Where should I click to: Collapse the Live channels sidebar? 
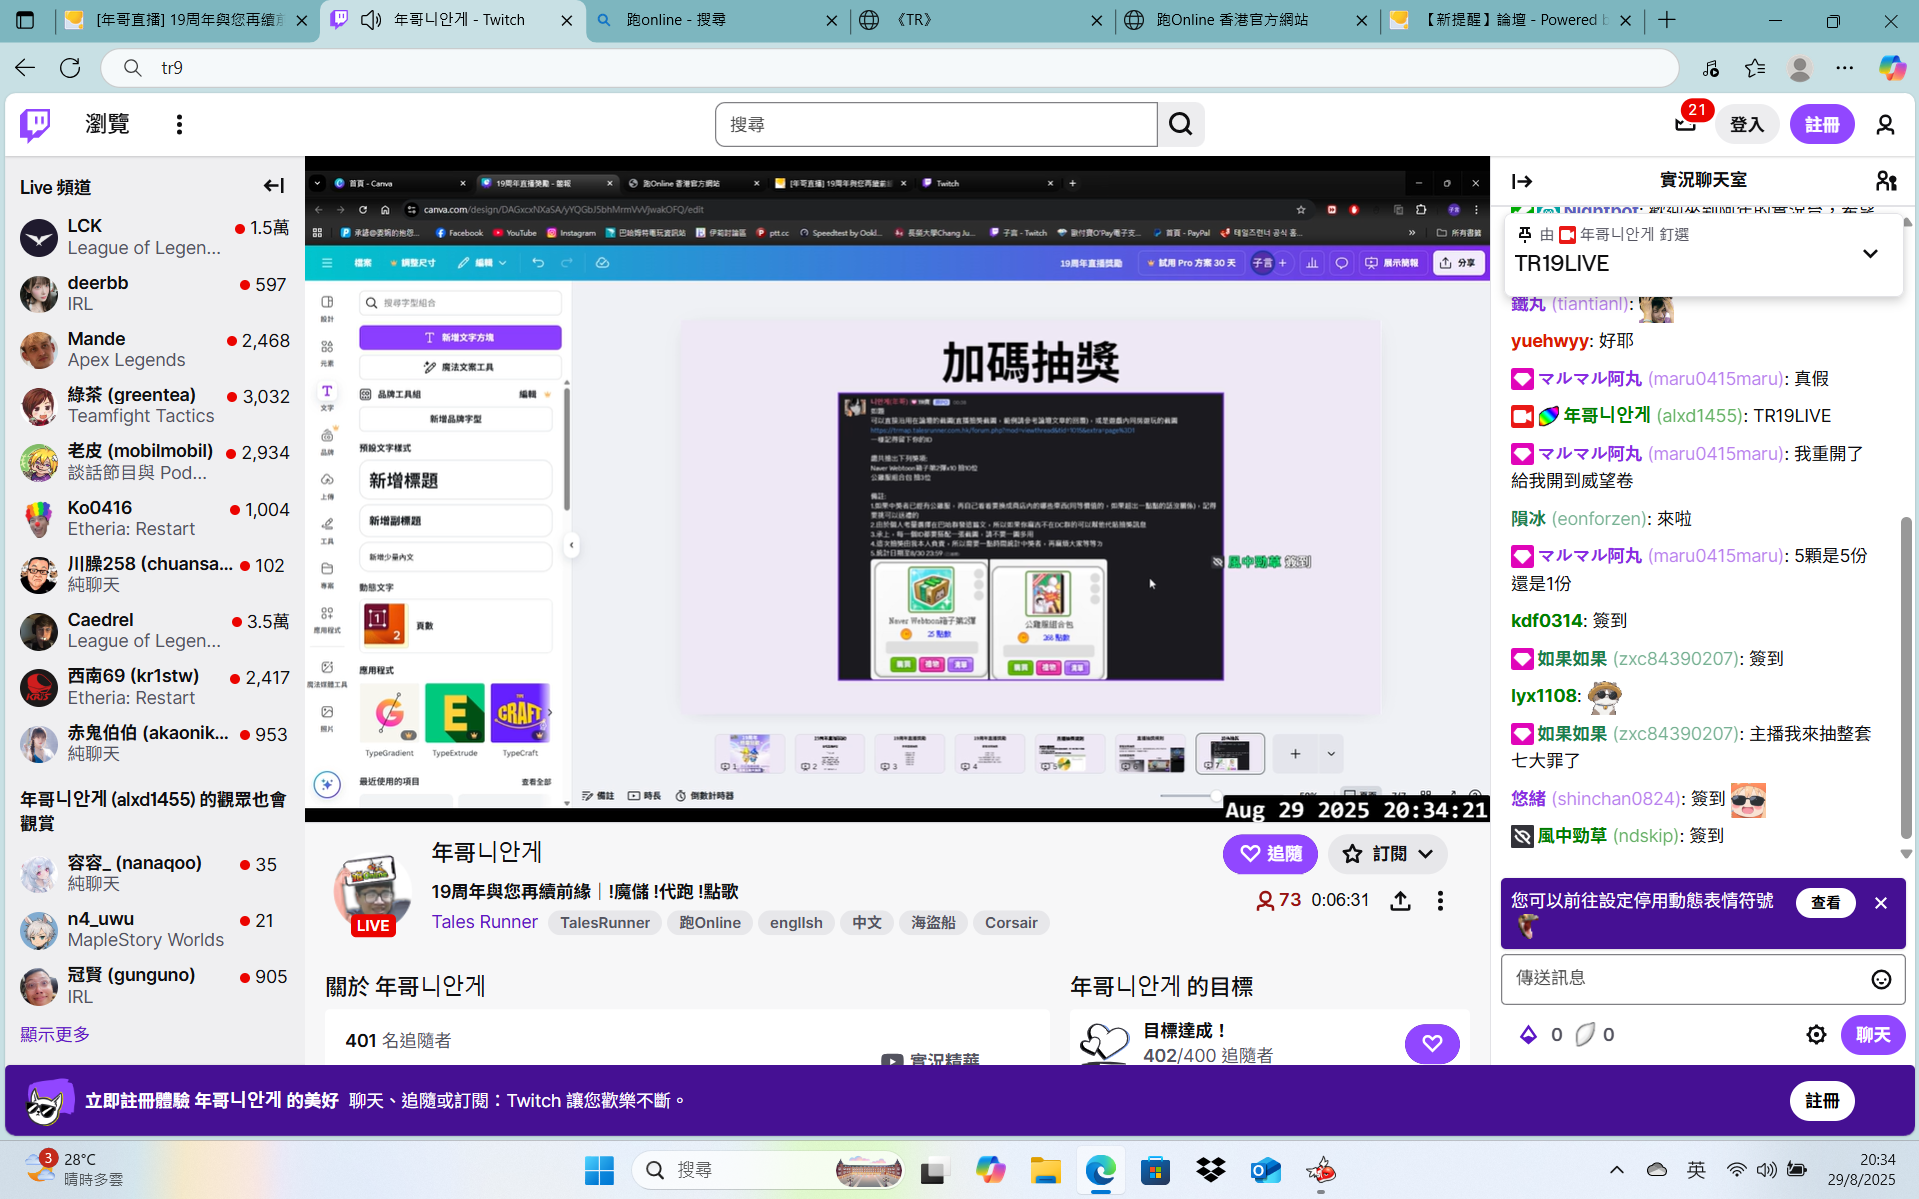[x=273, y=186]
